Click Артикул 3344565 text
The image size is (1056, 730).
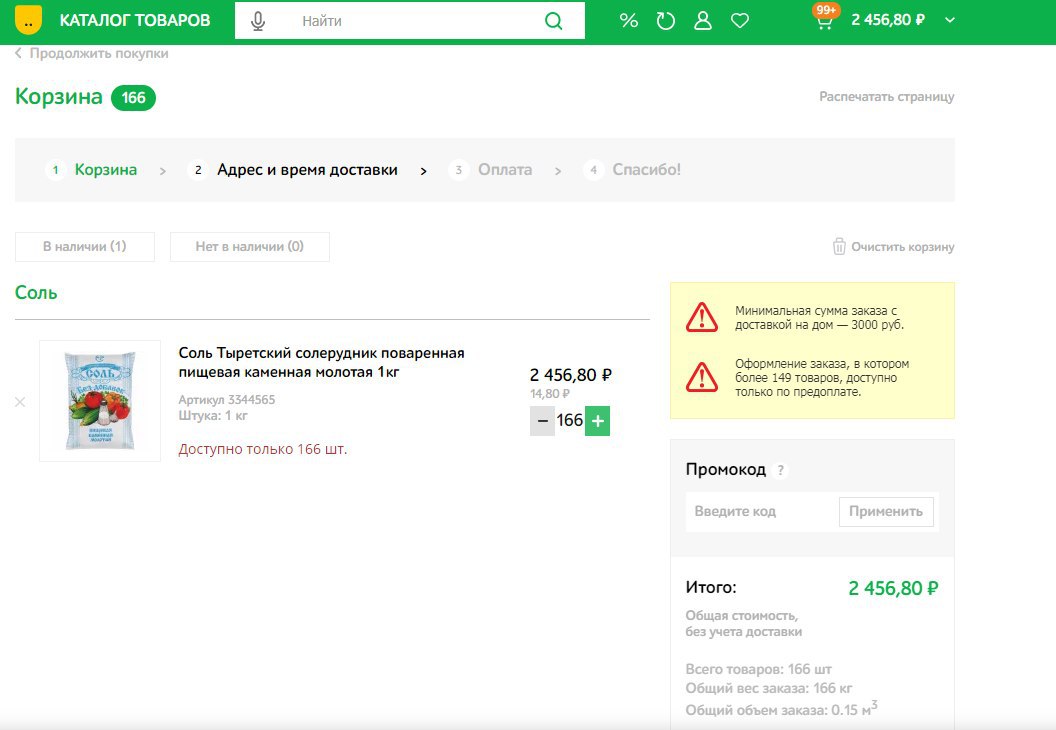[x=226, y=400]
